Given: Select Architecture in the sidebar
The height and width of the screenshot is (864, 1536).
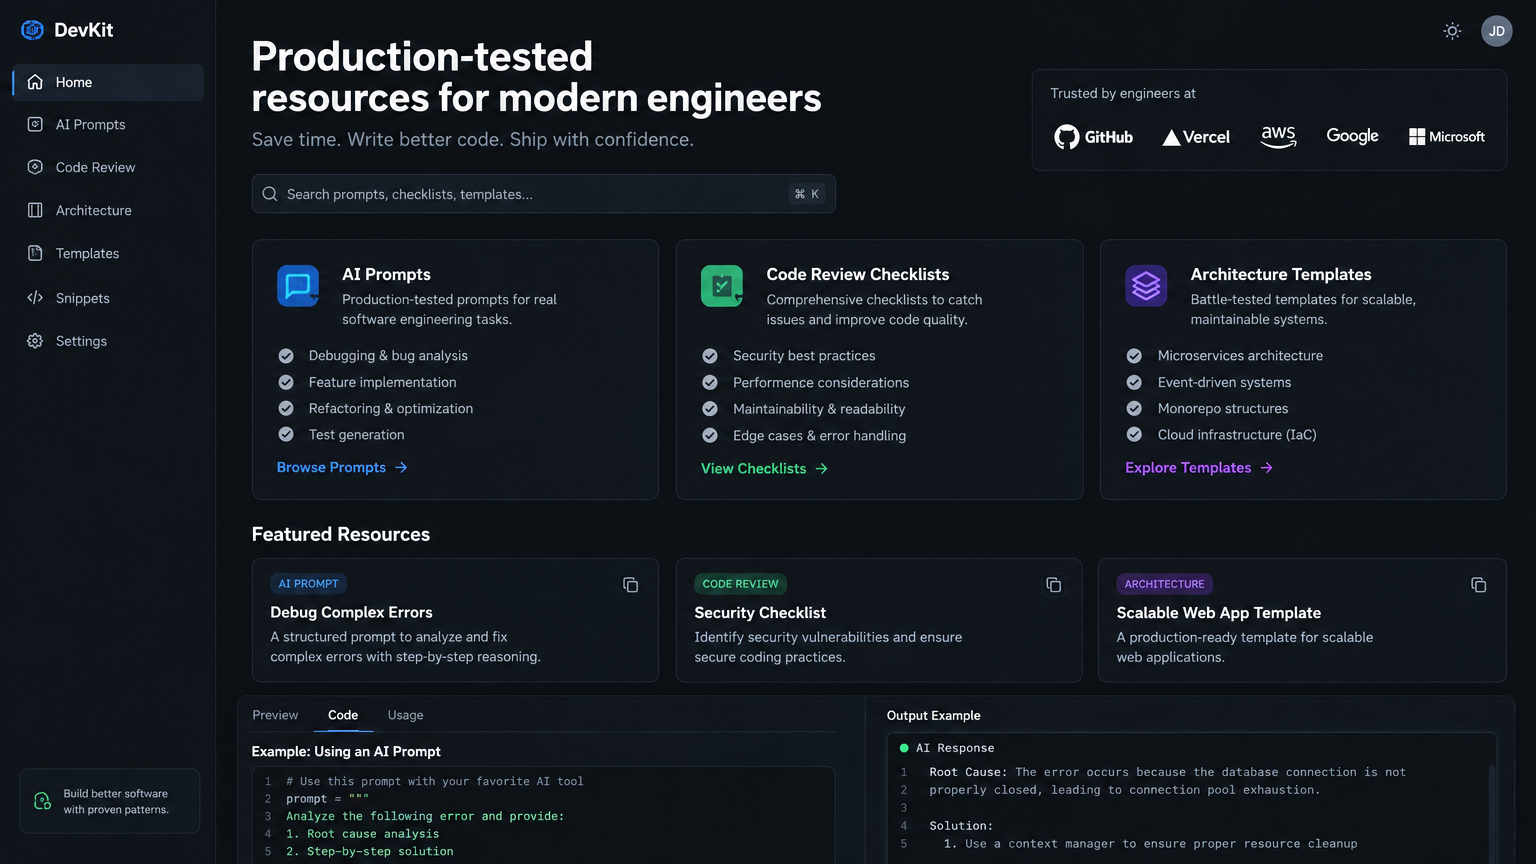Looking at the screenshot, I should pyautogui.click(x=108, y=210).
